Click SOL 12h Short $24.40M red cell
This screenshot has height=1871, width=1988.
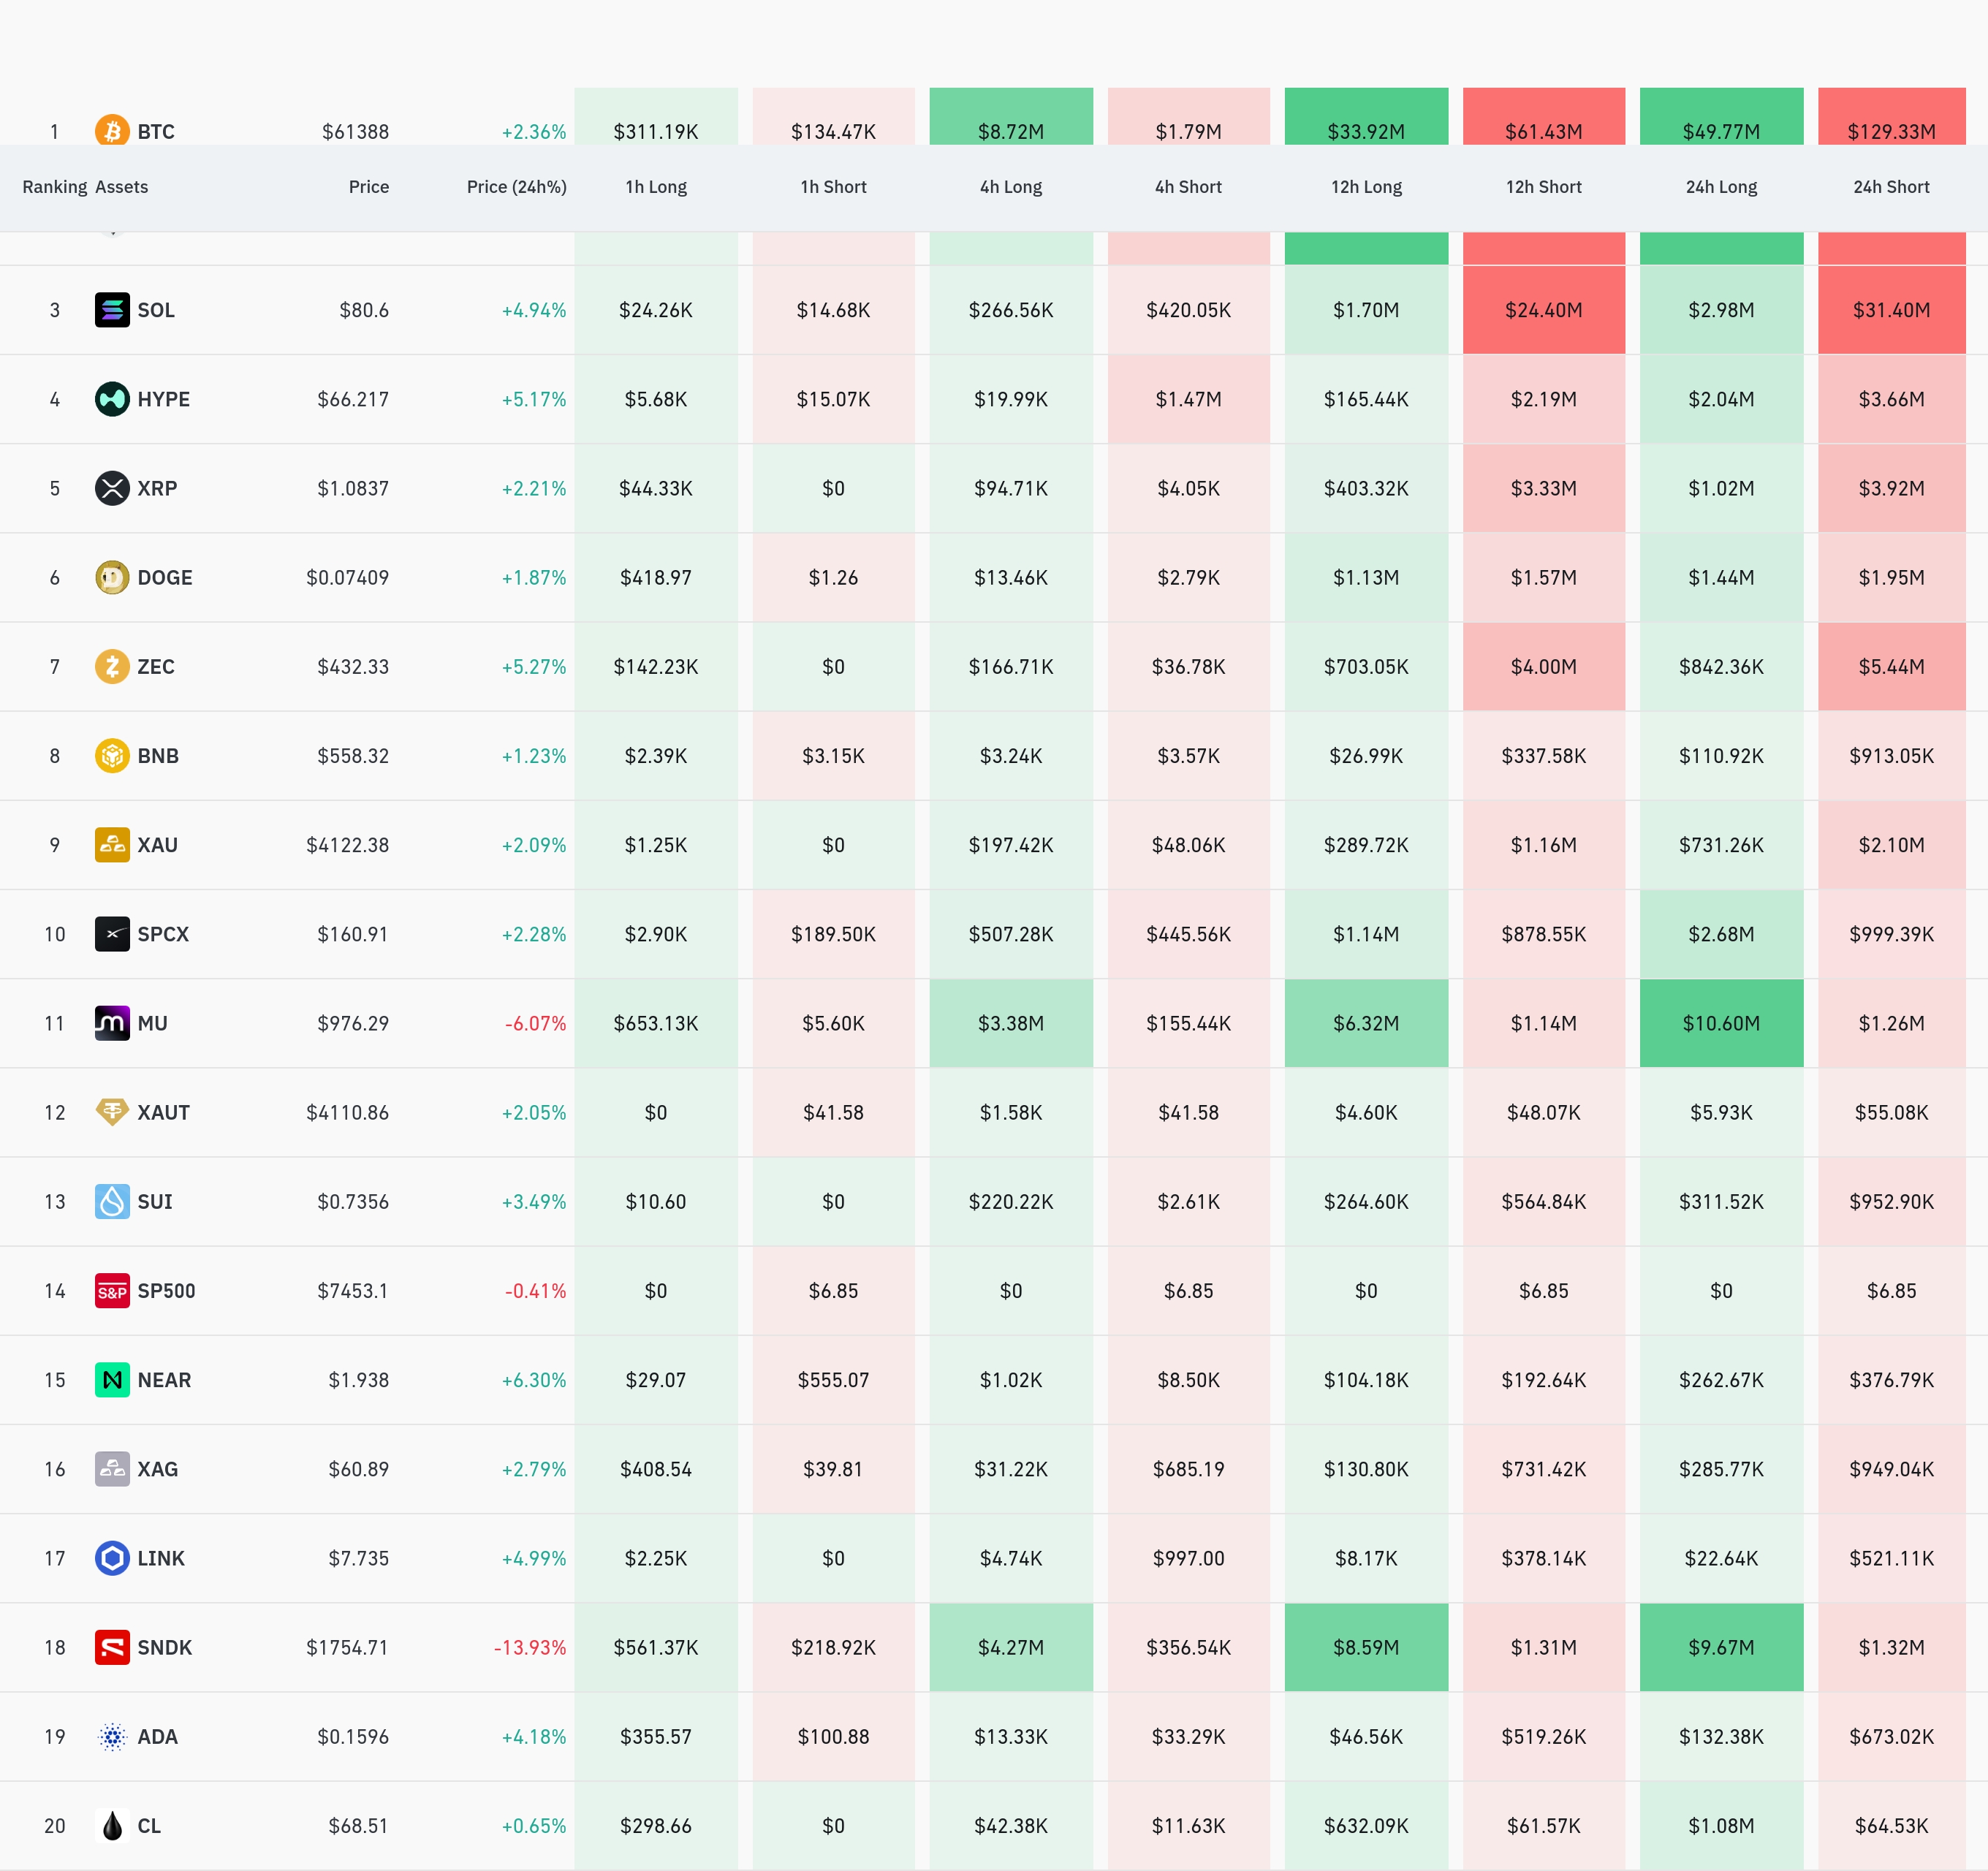point(1543,310)
